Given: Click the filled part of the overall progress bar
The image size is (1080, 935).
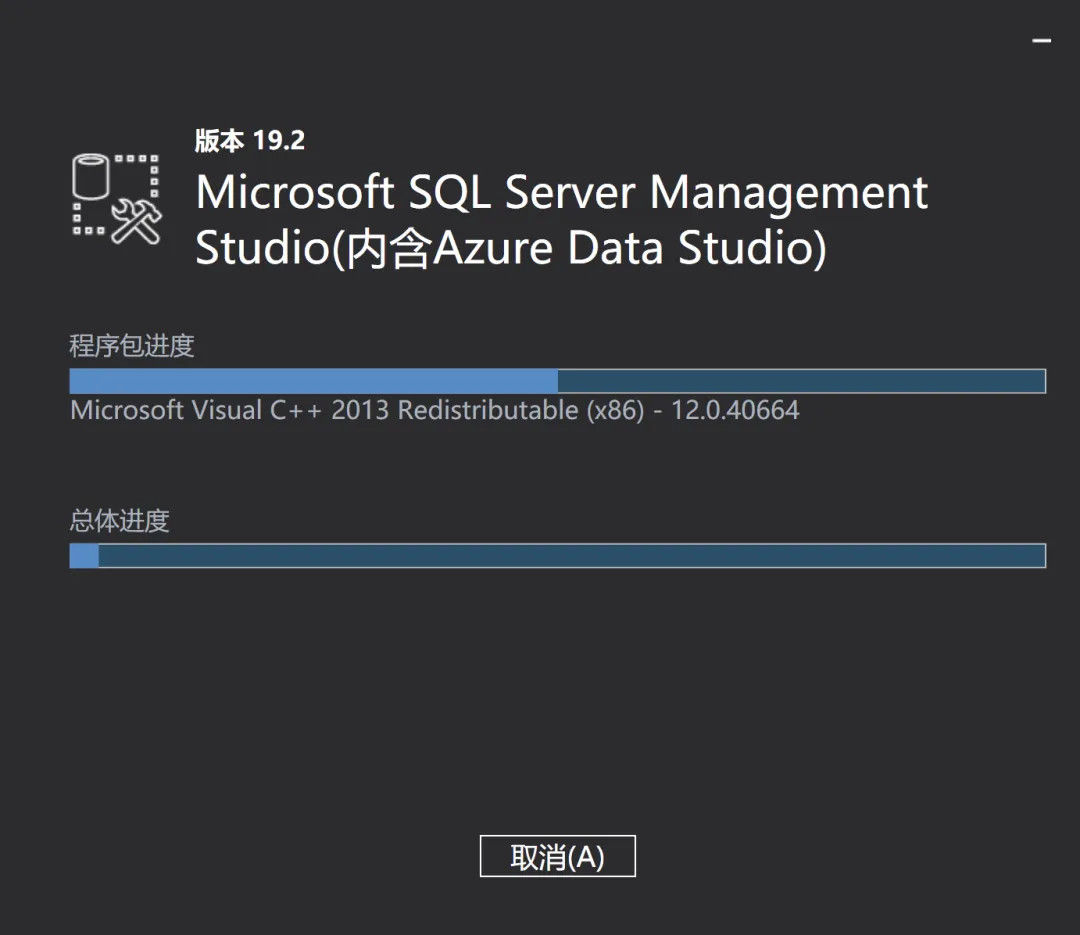Looking at the screenshot, I should 84,556.
